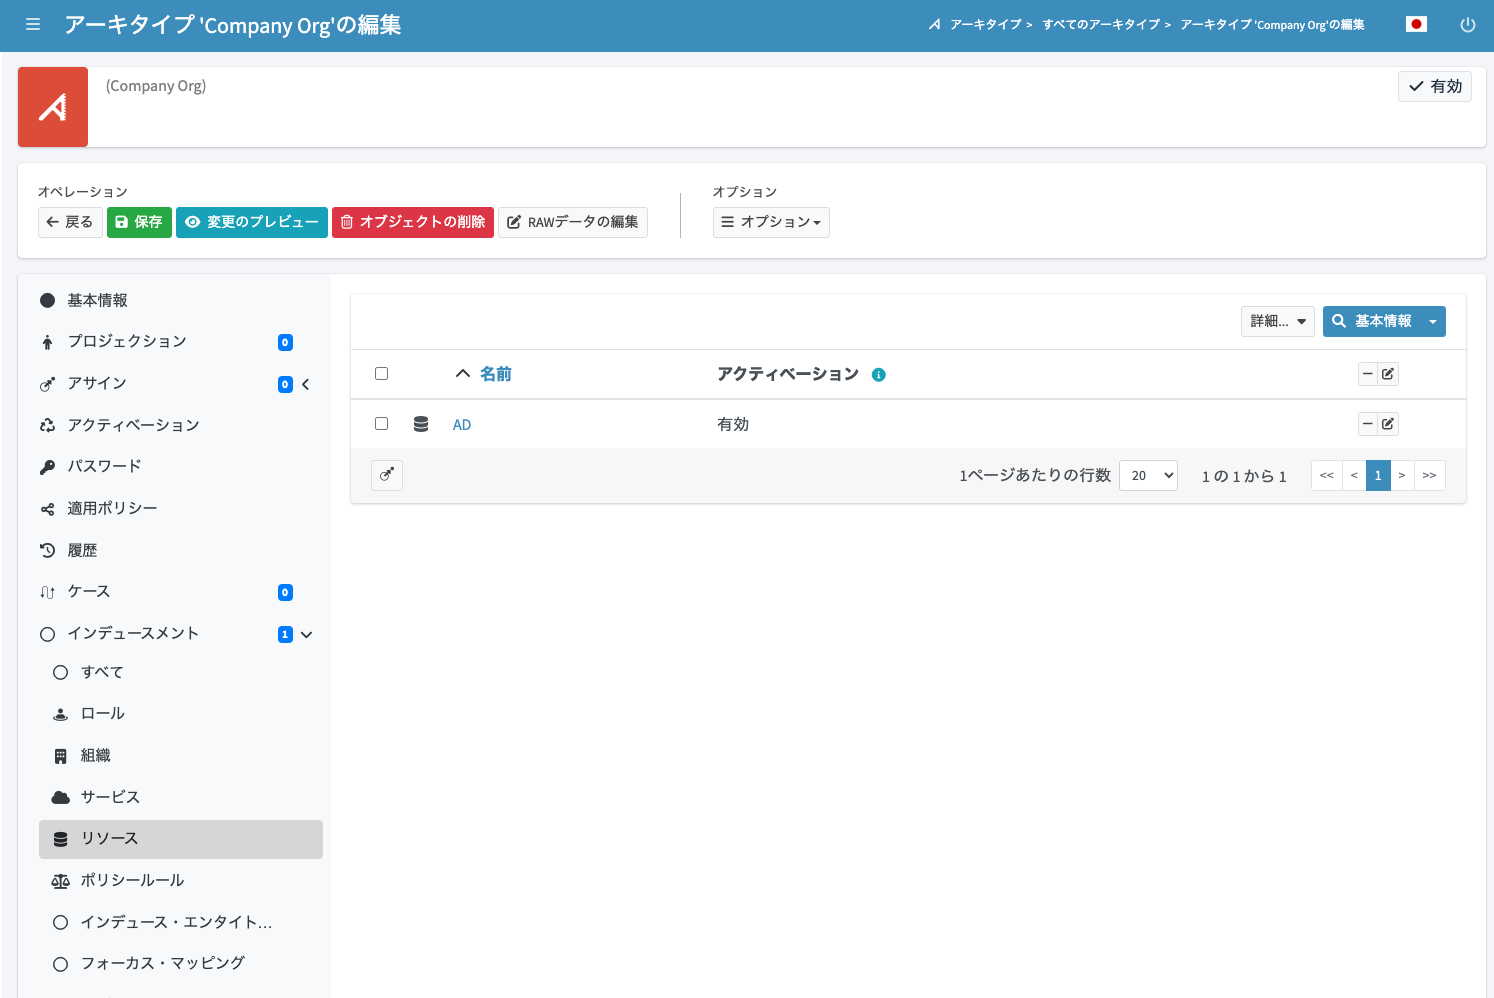Open the rows-per-page 20 selector
Screen dimensions: 1494x998
[x=1148, y=475]
